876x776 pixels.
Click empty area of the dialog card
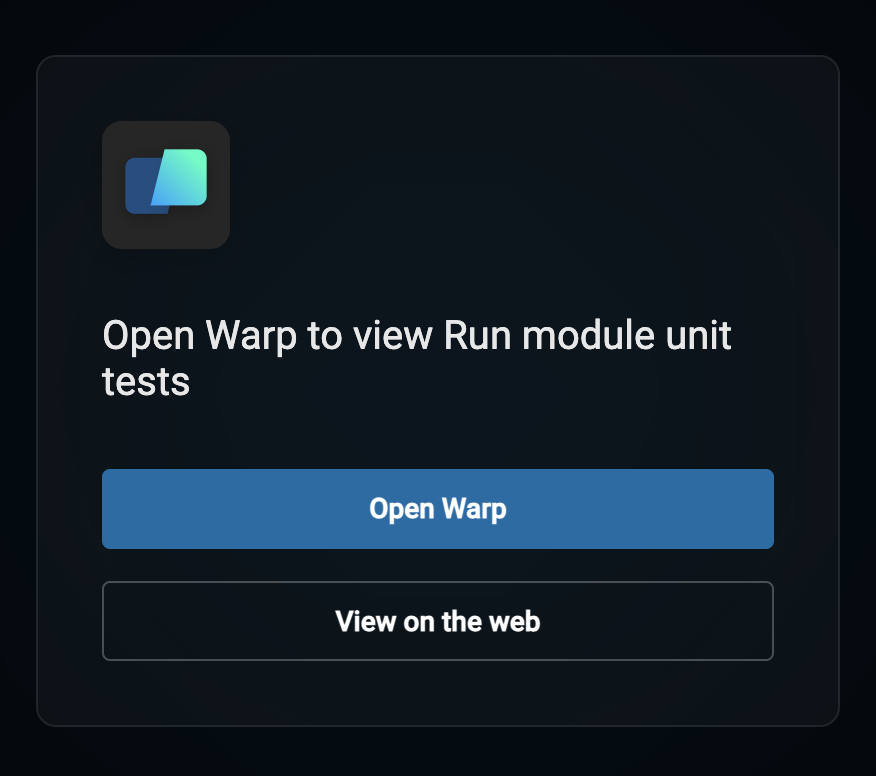pyautogui.click(x=503, y=184)
